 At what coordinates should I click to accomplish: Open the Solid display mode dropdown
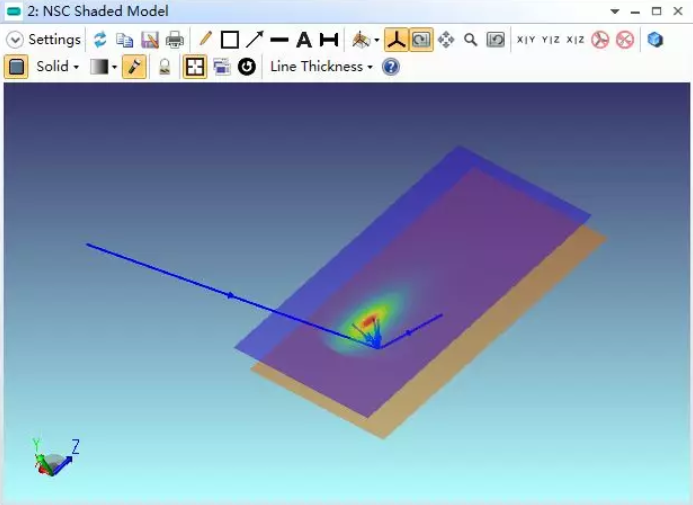coord(57,67)
